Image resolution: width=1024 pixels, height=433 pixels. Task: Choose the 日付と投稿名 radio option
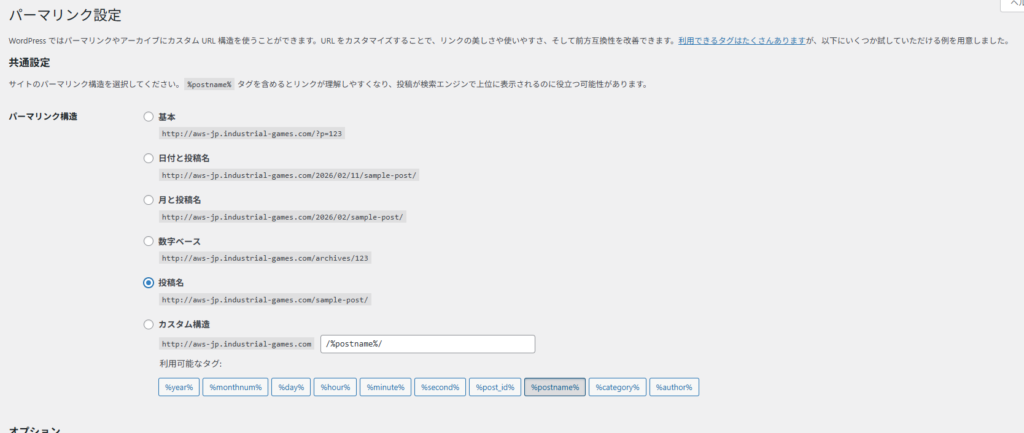pos(149,158)
